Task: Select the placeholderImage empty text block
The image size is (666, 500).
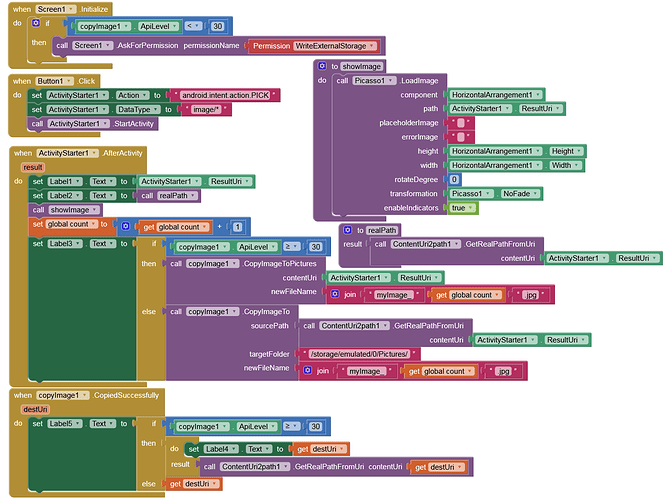Action: point(459,122)
